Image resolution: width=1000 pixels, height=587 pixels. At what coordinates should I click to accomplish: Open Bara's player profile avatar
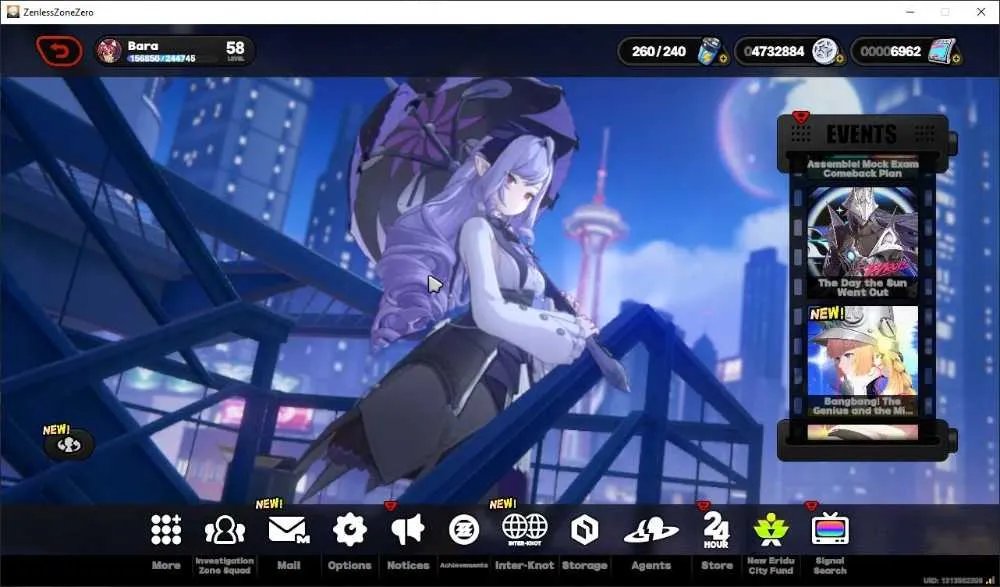109,51
